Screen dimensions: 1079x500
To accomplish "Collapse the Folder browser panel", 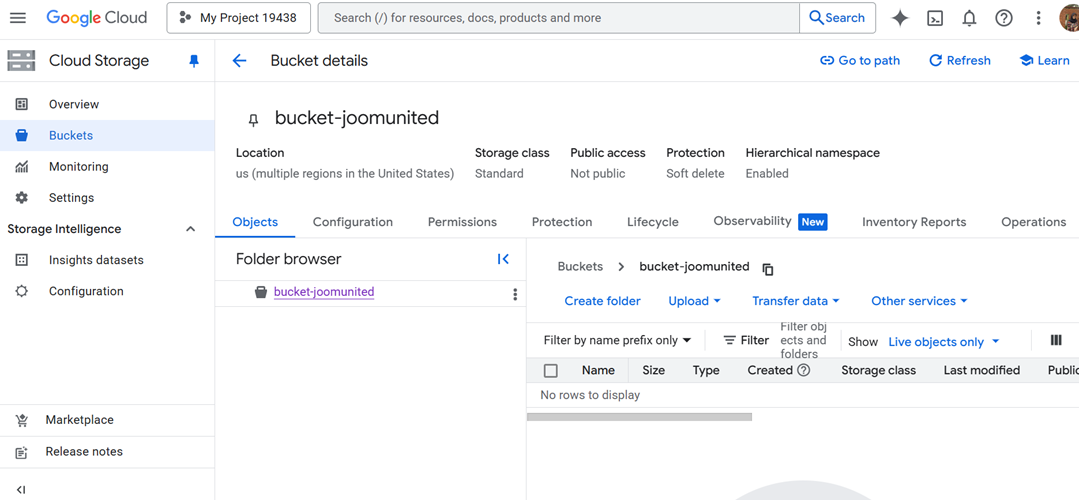I will (x=503, y=259).
